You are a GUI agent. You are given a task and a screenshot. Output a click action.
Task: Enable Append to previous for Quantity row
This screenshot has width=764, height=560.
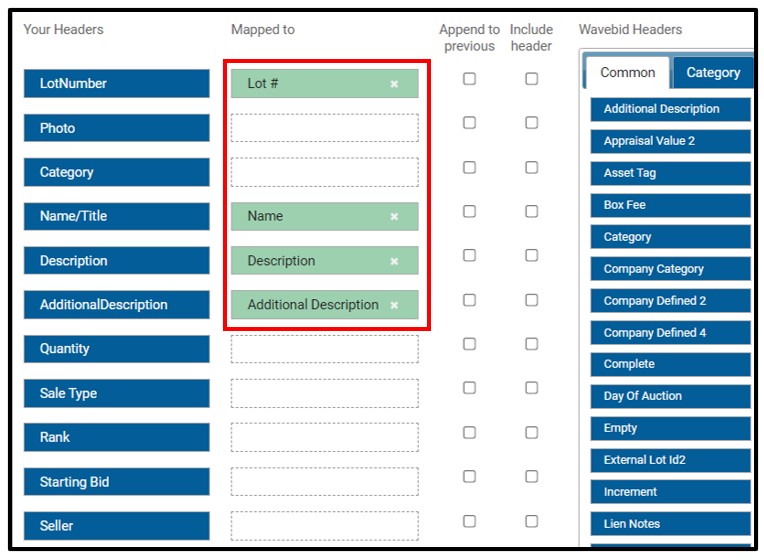tap(469, 344)
